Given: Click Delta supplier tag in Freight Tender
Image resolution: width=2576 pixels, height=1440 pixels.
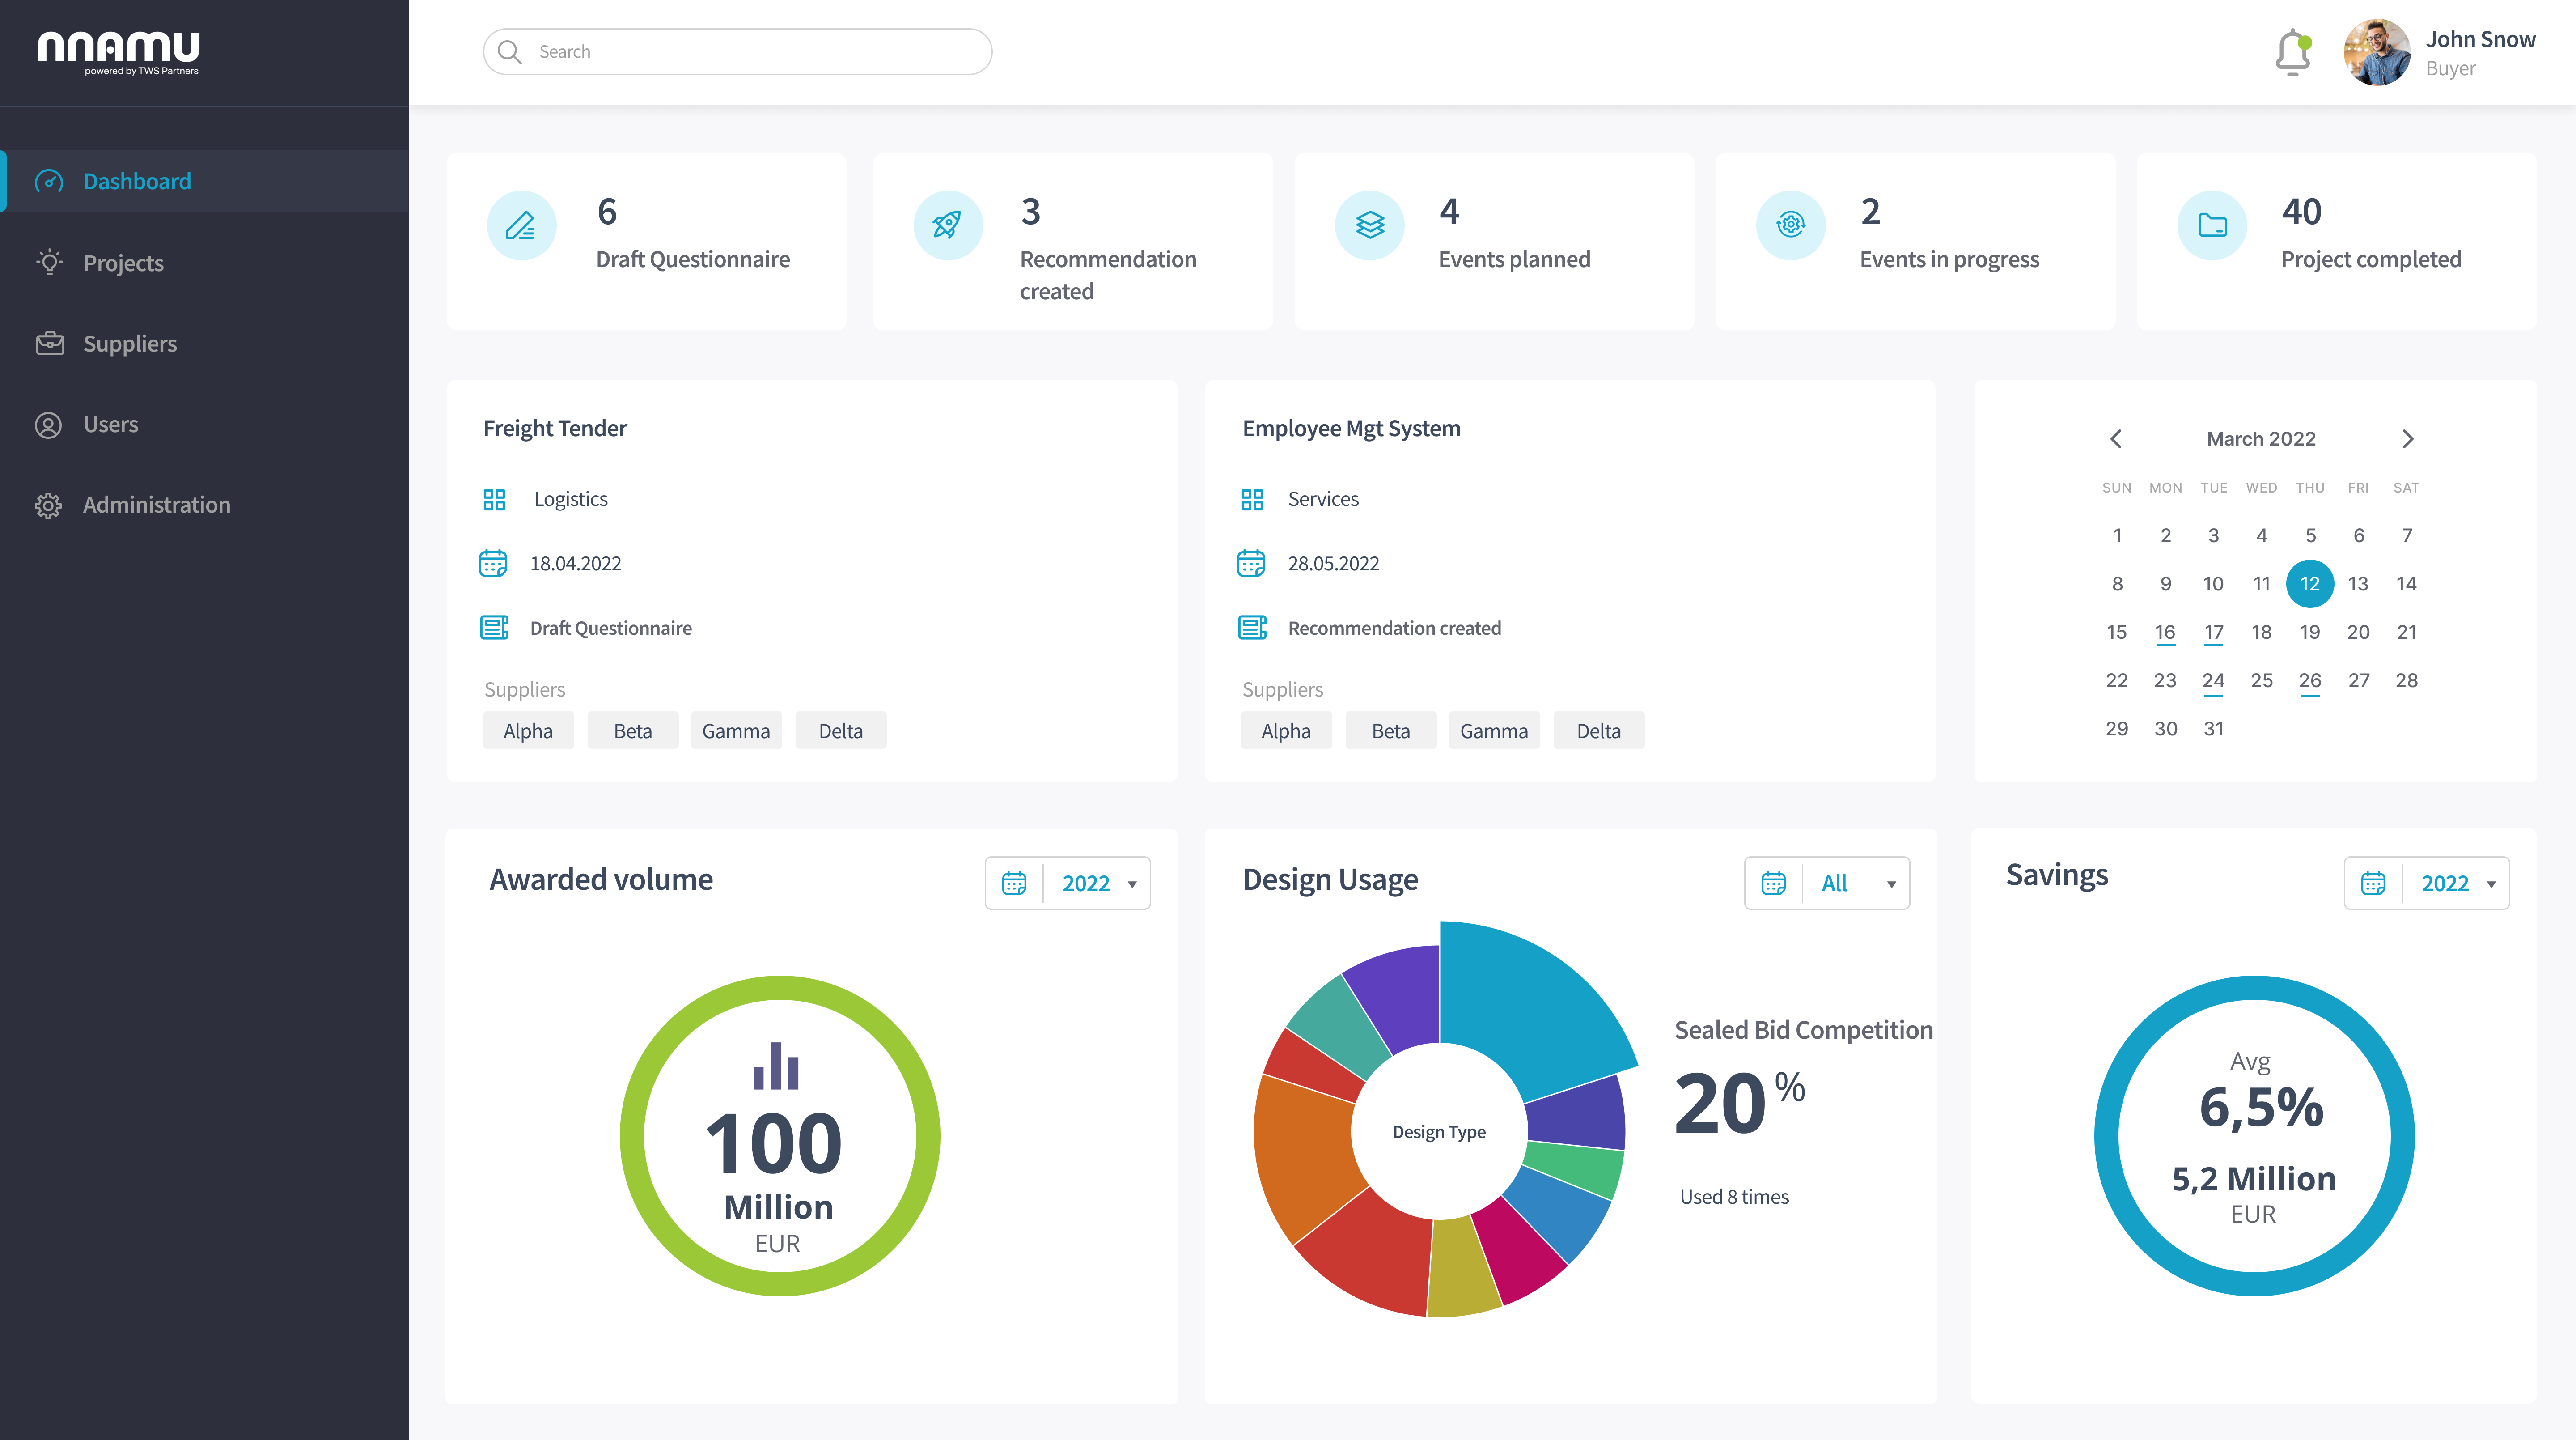Looking at the screenshot, I should click(840, 731).
